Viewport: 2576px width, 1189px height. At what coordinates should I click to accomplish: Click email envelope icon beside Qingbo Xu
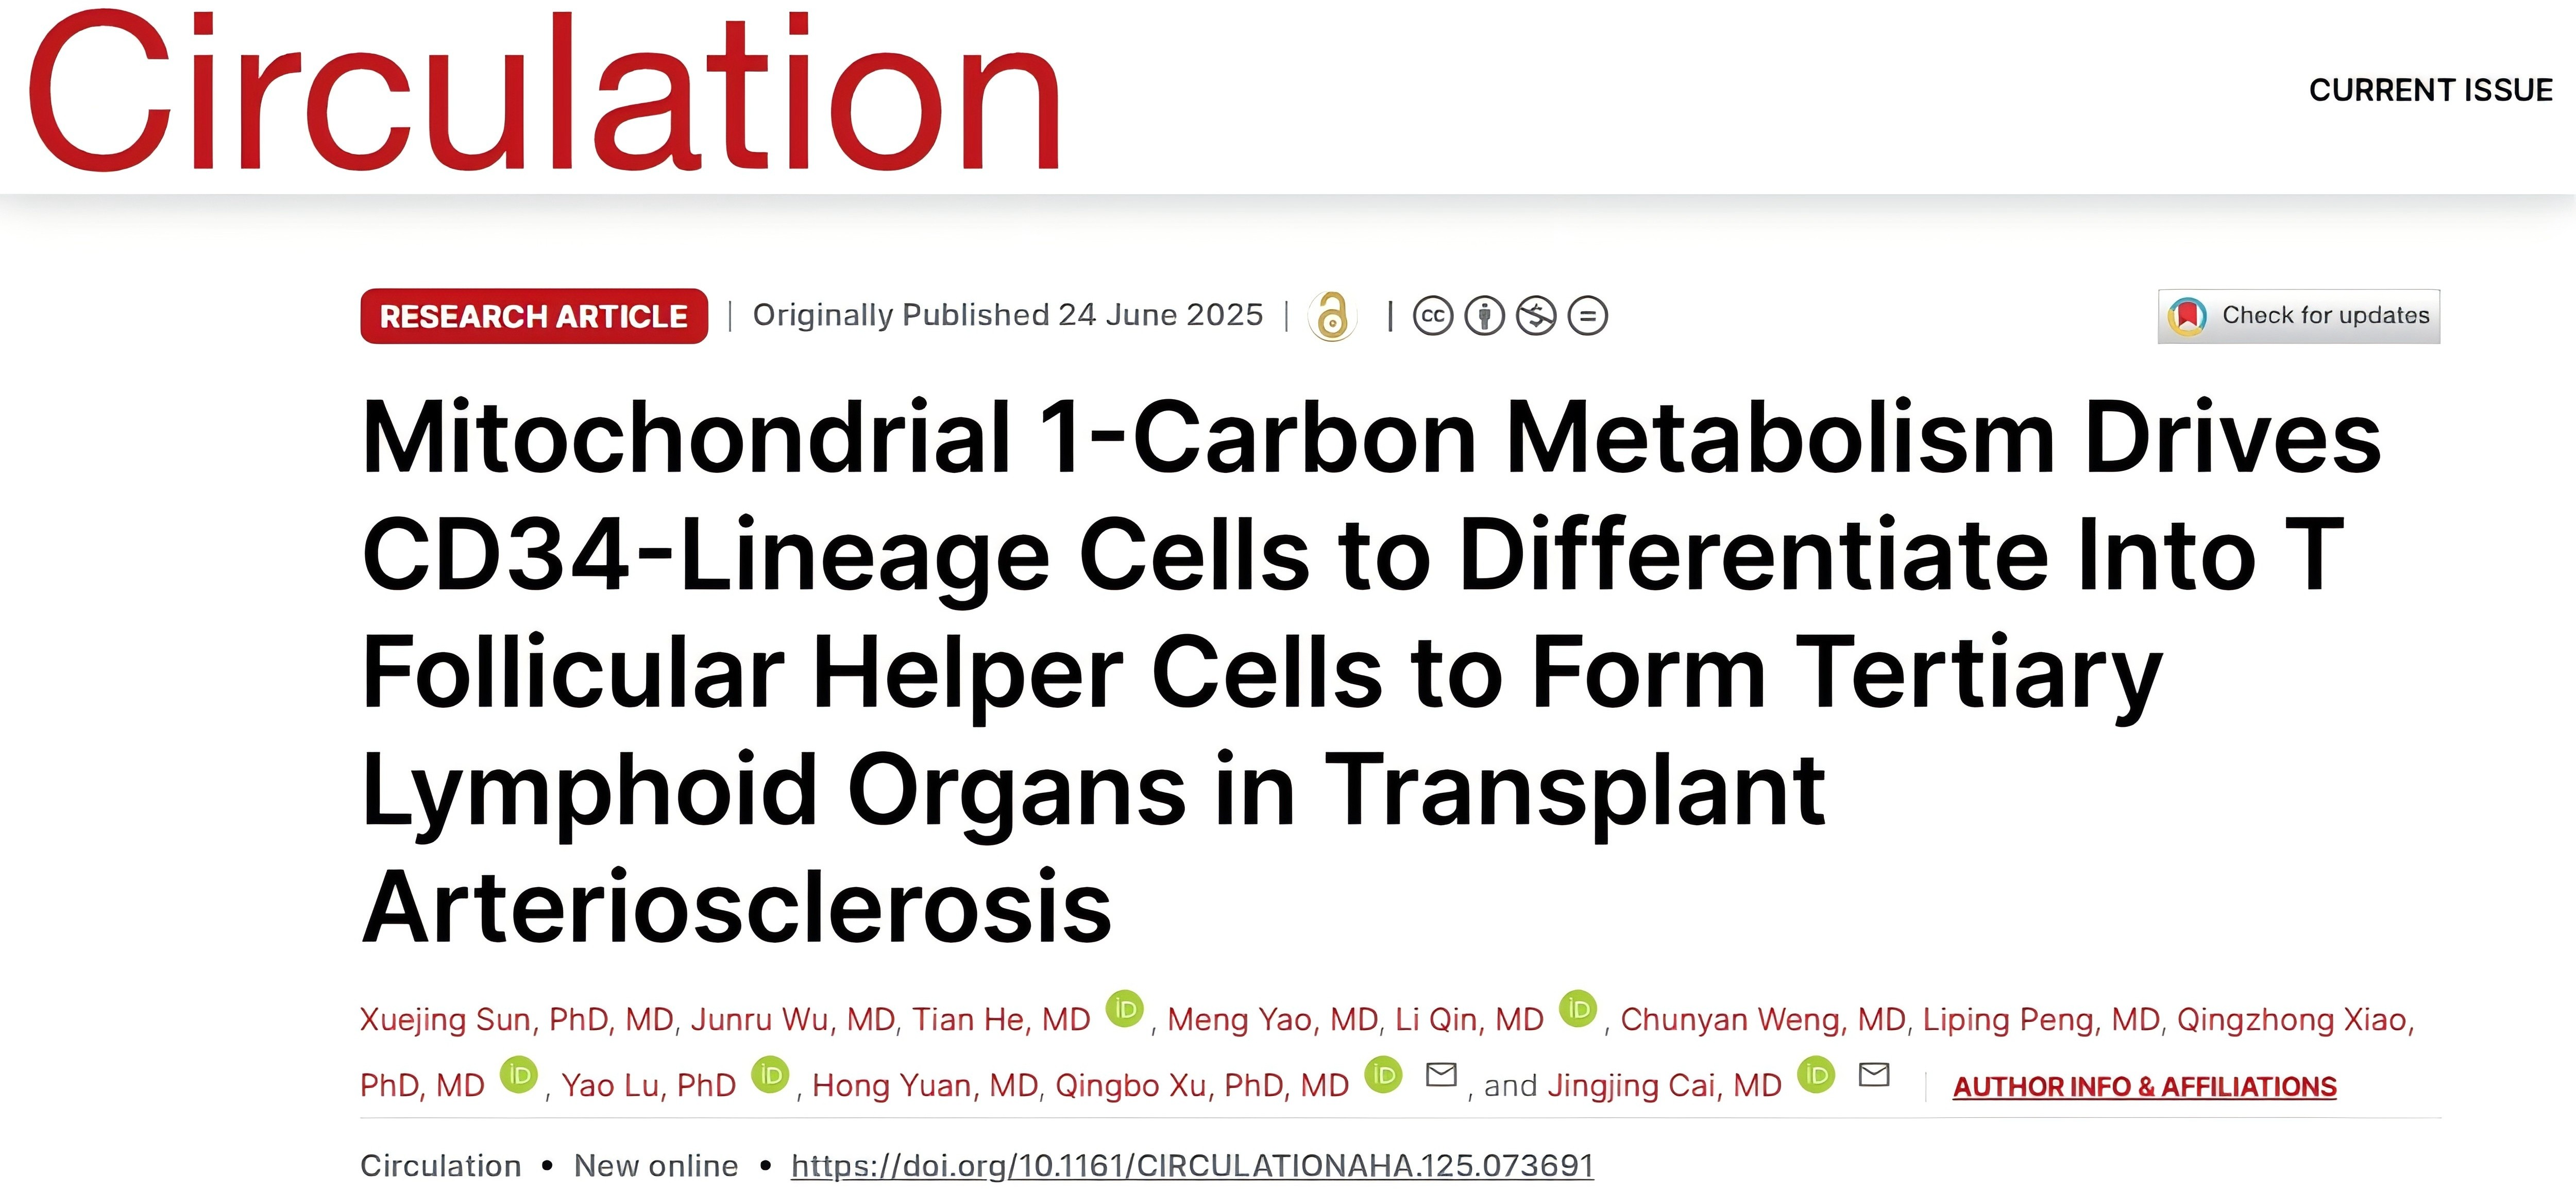point(1441,1075)
